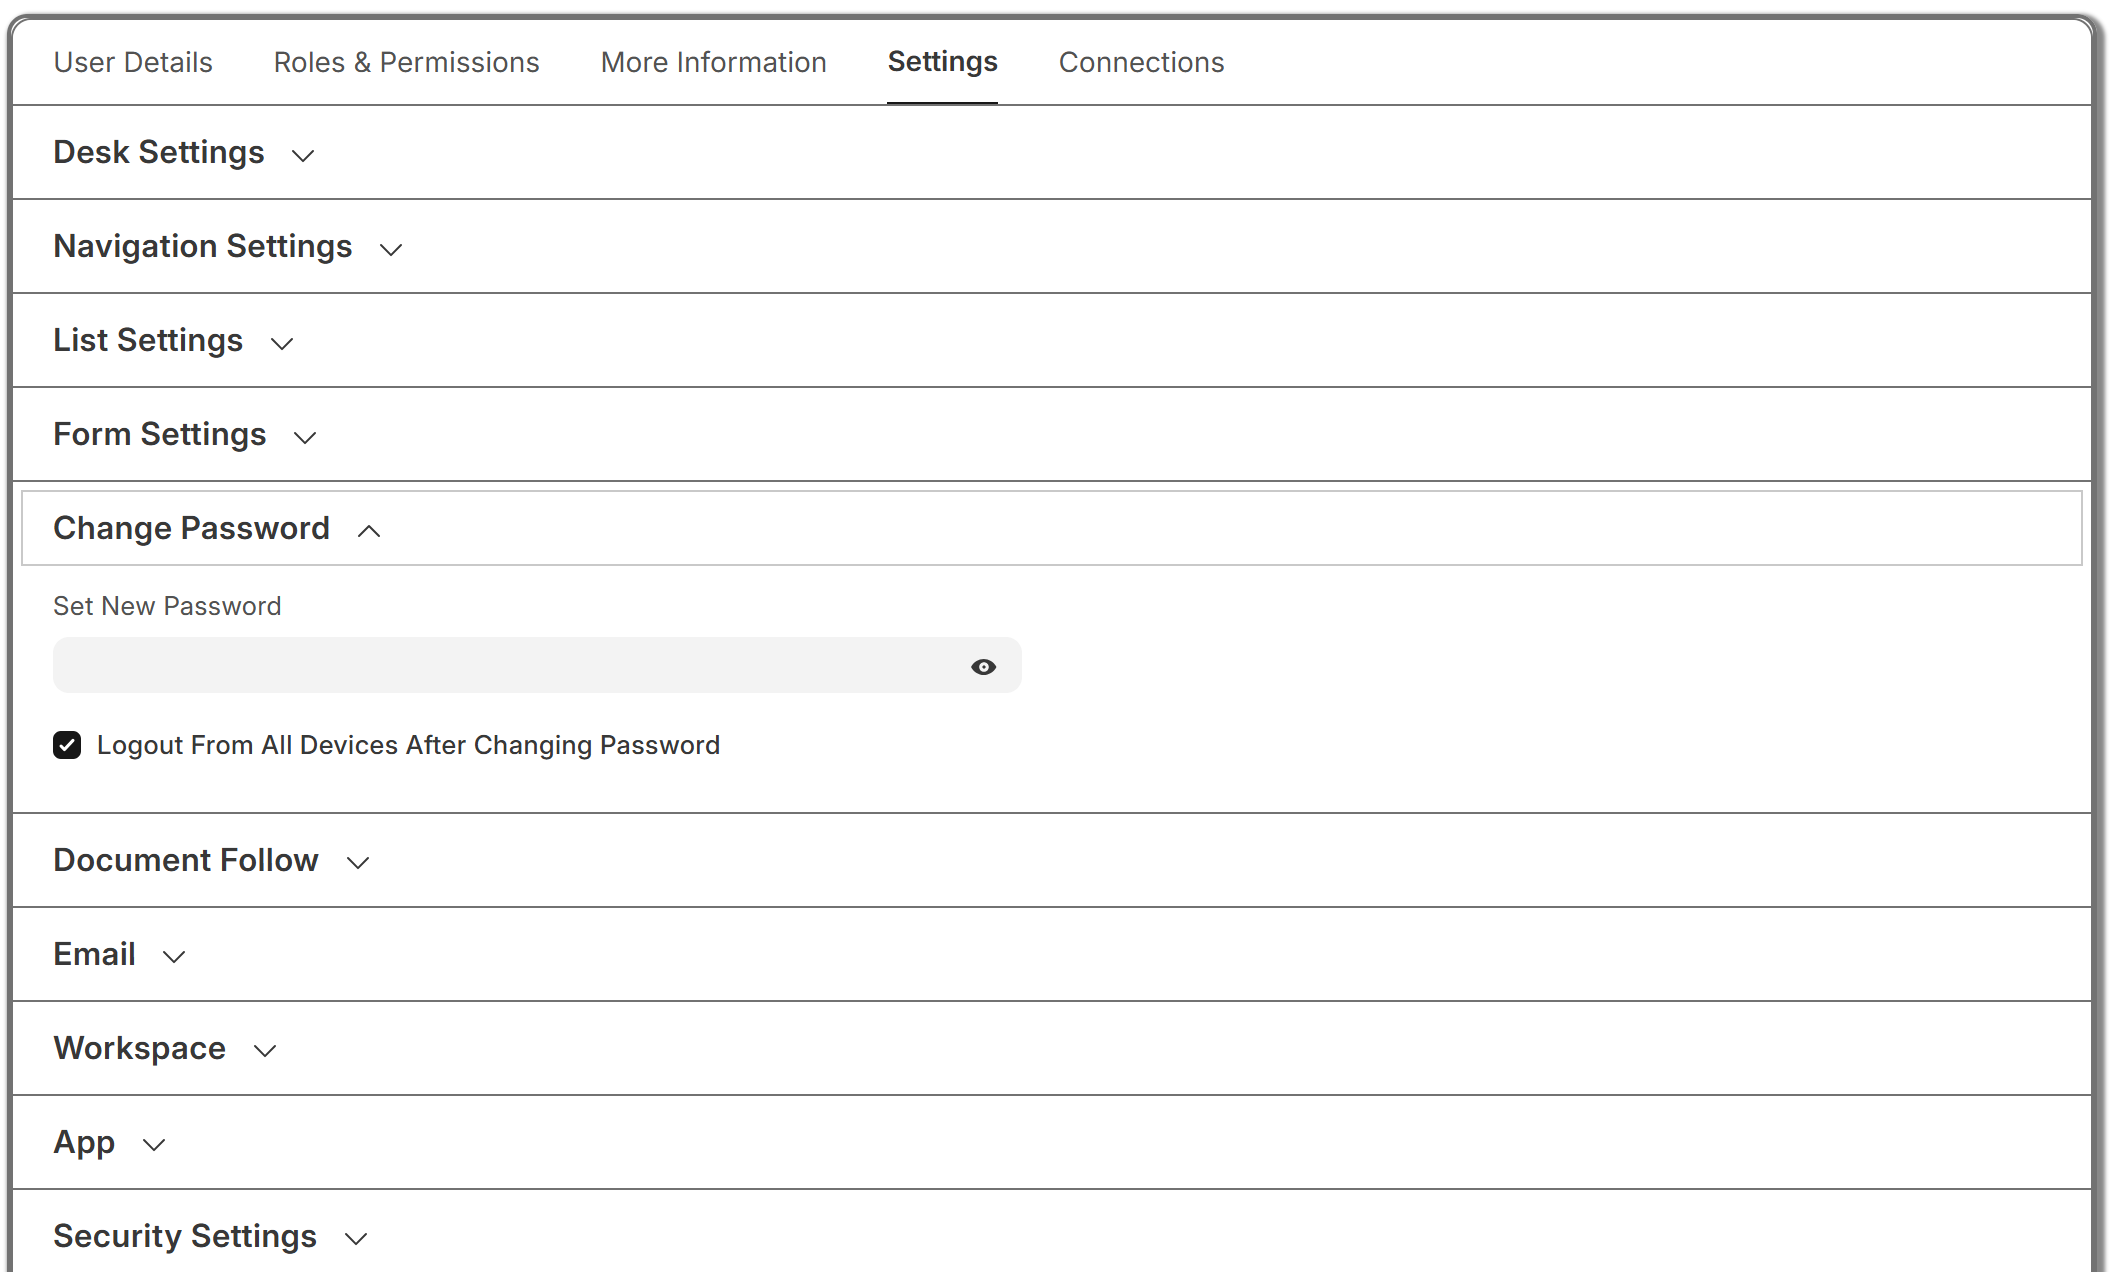The height and width of the screenshot is (1272, 2122).
Task: Expand Desk Settings chevron
Action: [303, 155]
